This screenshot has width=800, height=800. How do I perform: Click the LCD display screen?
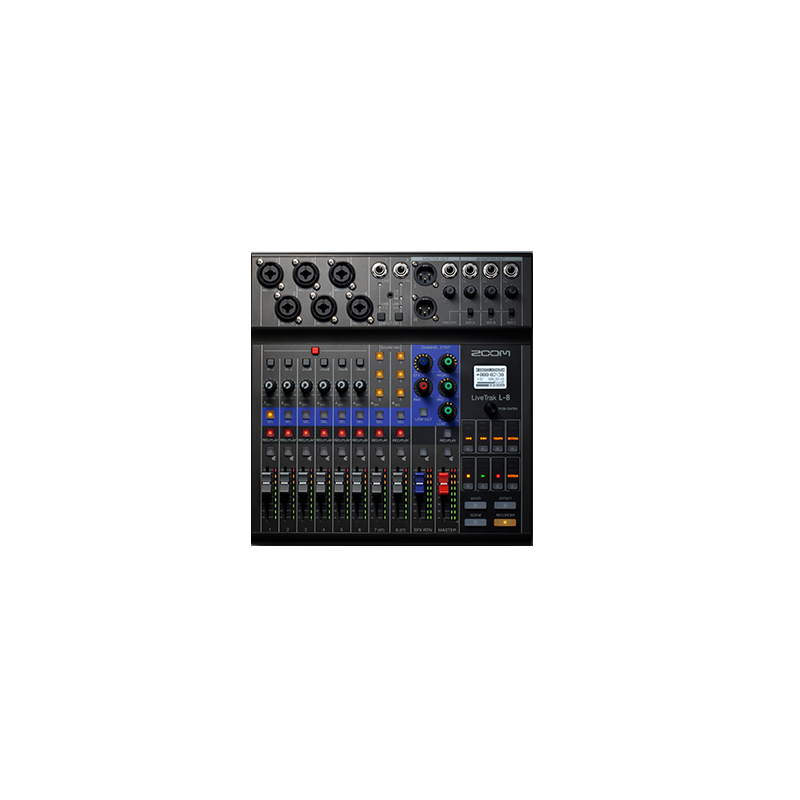490,377
